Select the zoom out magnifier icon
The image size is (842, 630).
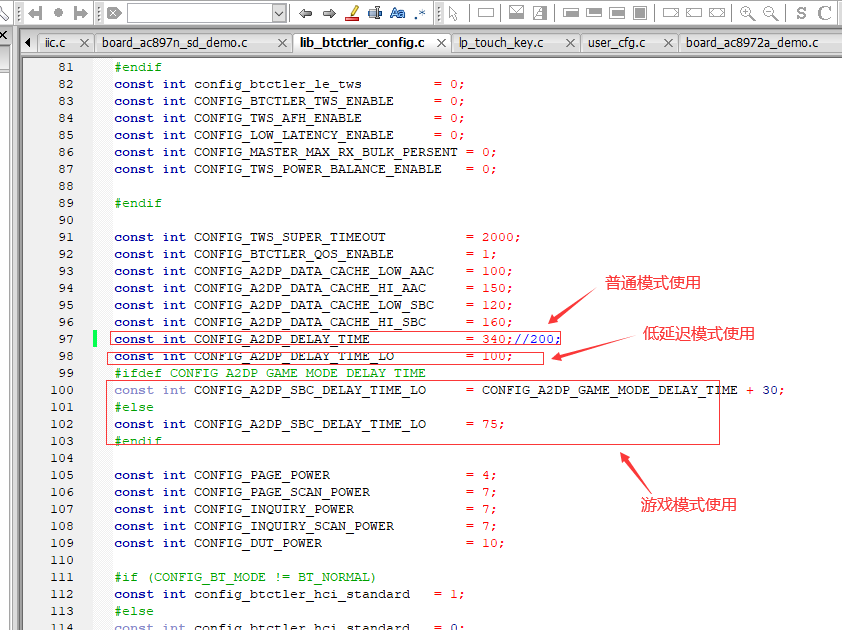click(771, 13)
